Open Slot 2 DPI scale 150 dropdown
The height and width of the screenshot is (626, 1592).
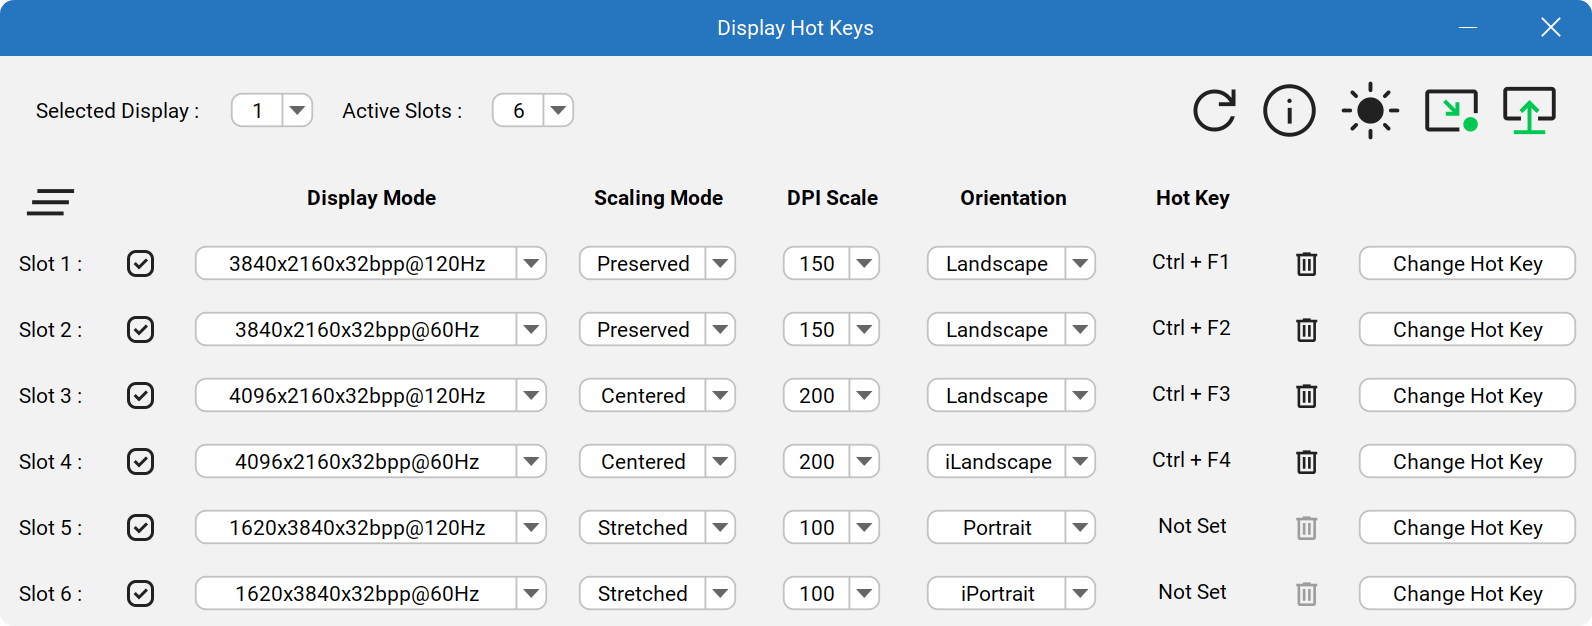coord(831,330)
